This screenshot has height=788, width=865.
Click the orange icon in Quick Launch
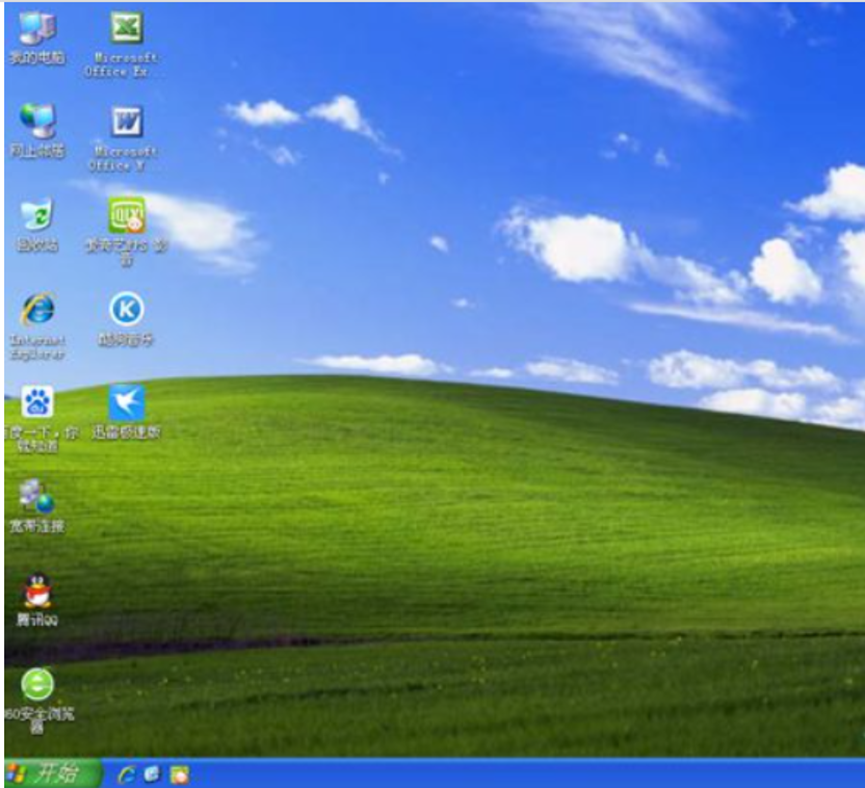point(179,774)
